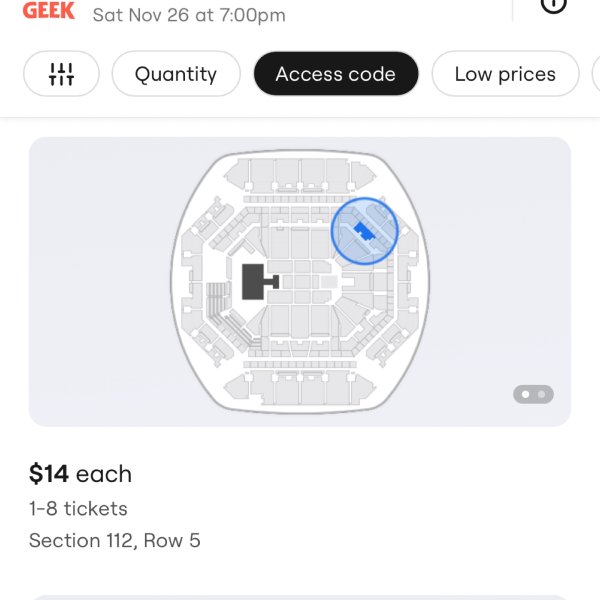Reveal the partially hidden filter pill at right

coord(596,73)
